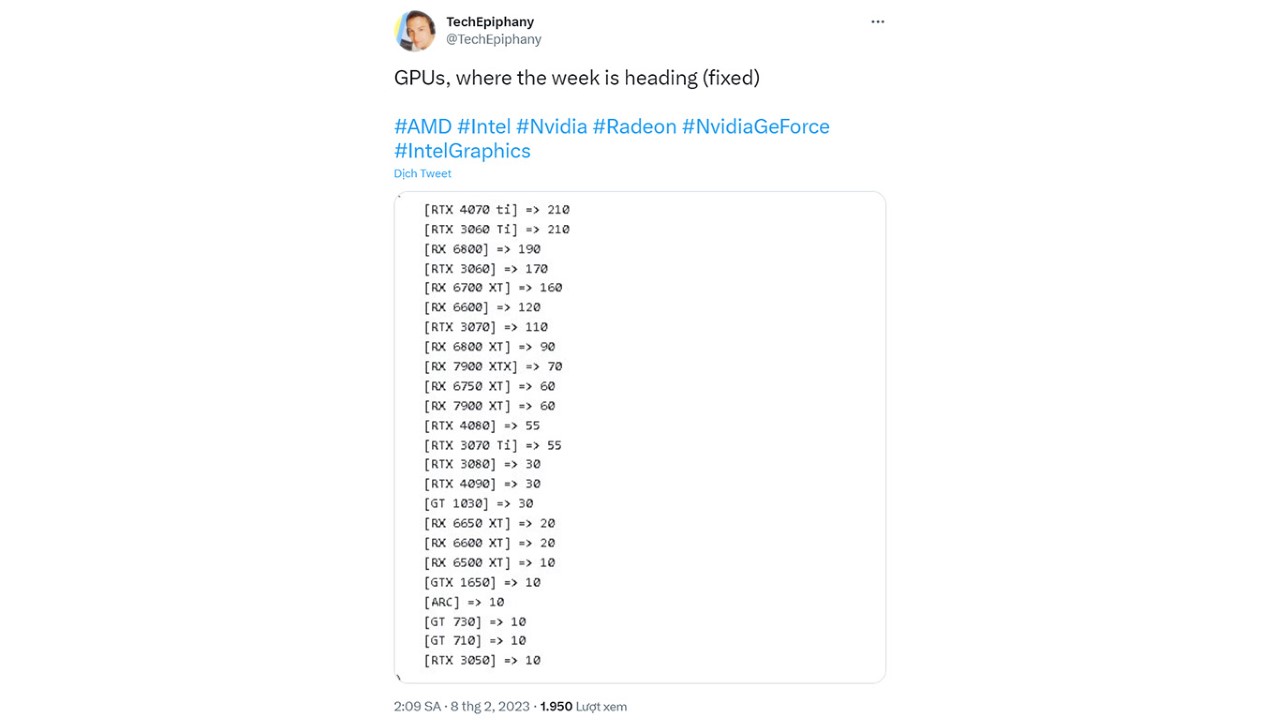Click the @TechEpiphany handle

tap(494, 40)
